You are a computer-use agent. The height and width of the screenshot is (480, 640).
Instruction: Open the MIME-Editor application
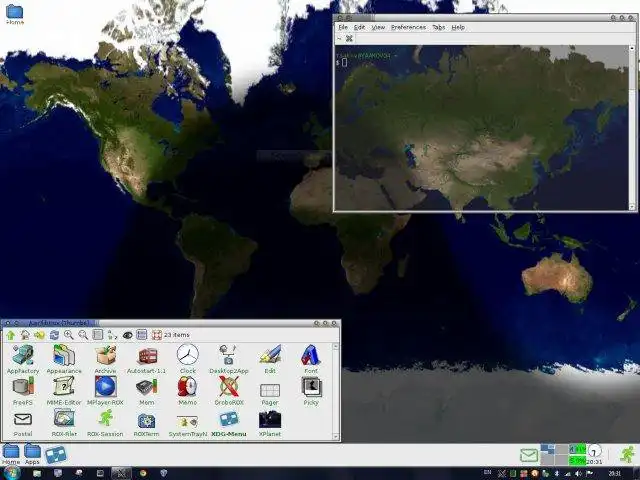[x=64, y=391]
